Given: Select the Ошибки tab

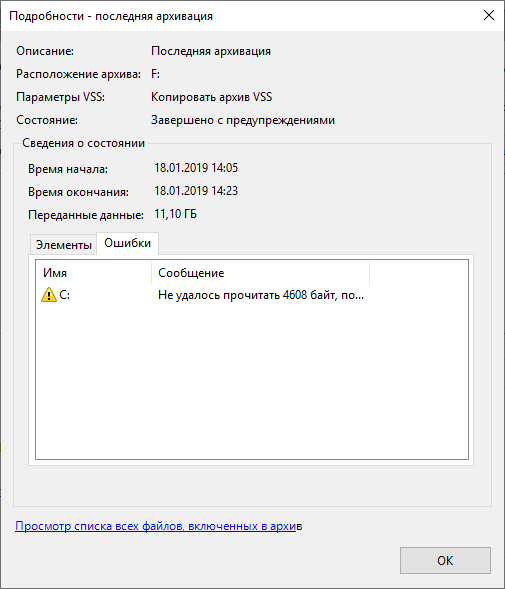Looking at the screenshot, I should click(127, 243).
